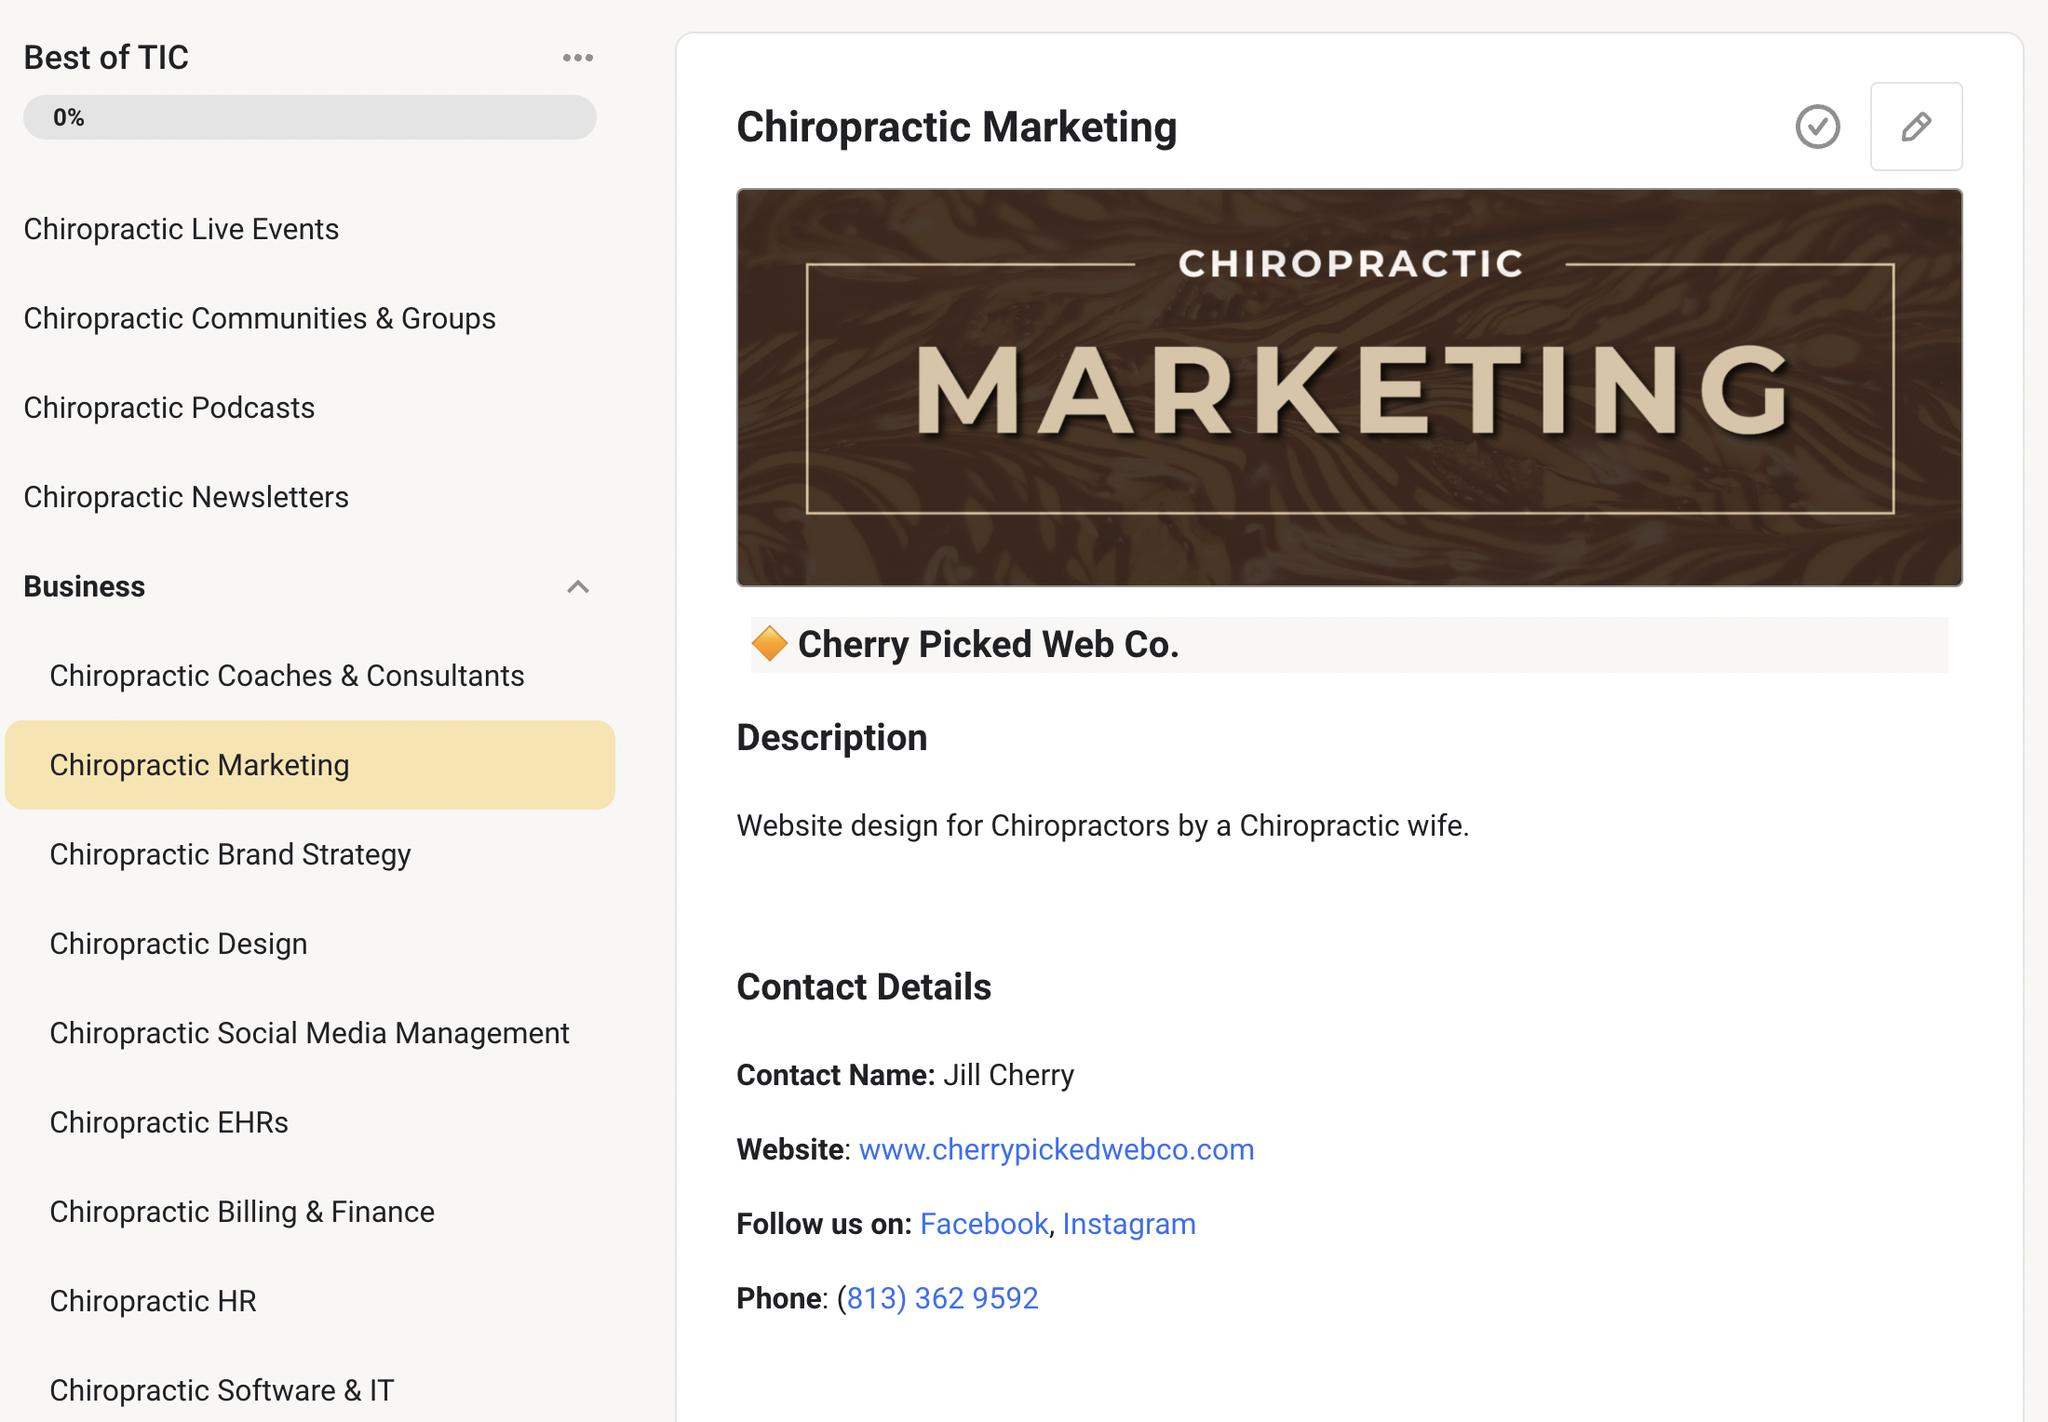Screen dimensions: 2048x1422
Task: Click the Best of TIC course title
Action: click(106, 58)
